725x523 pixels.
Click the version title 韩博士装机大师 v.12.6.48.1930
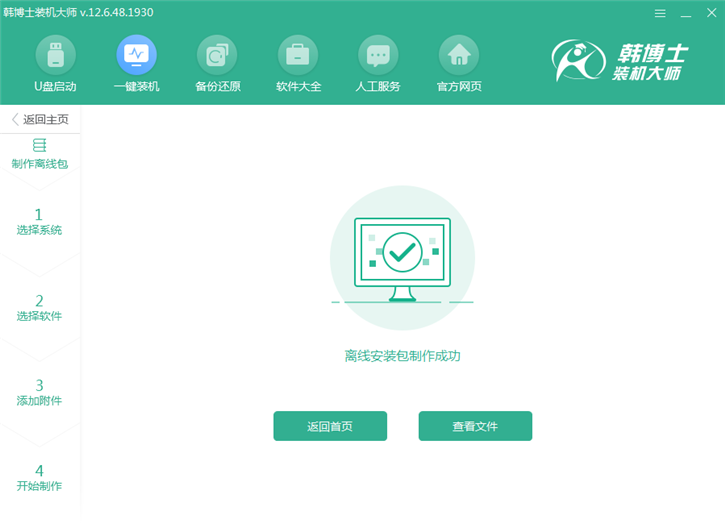(x=78, y=12)
